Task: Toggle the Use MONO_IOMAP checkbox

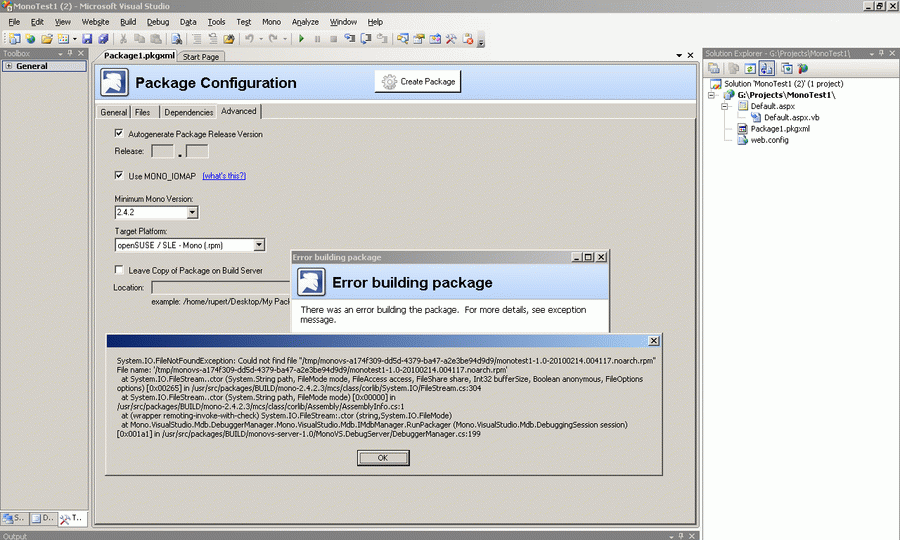Action: pyautogui.click(x=119, y=175)
